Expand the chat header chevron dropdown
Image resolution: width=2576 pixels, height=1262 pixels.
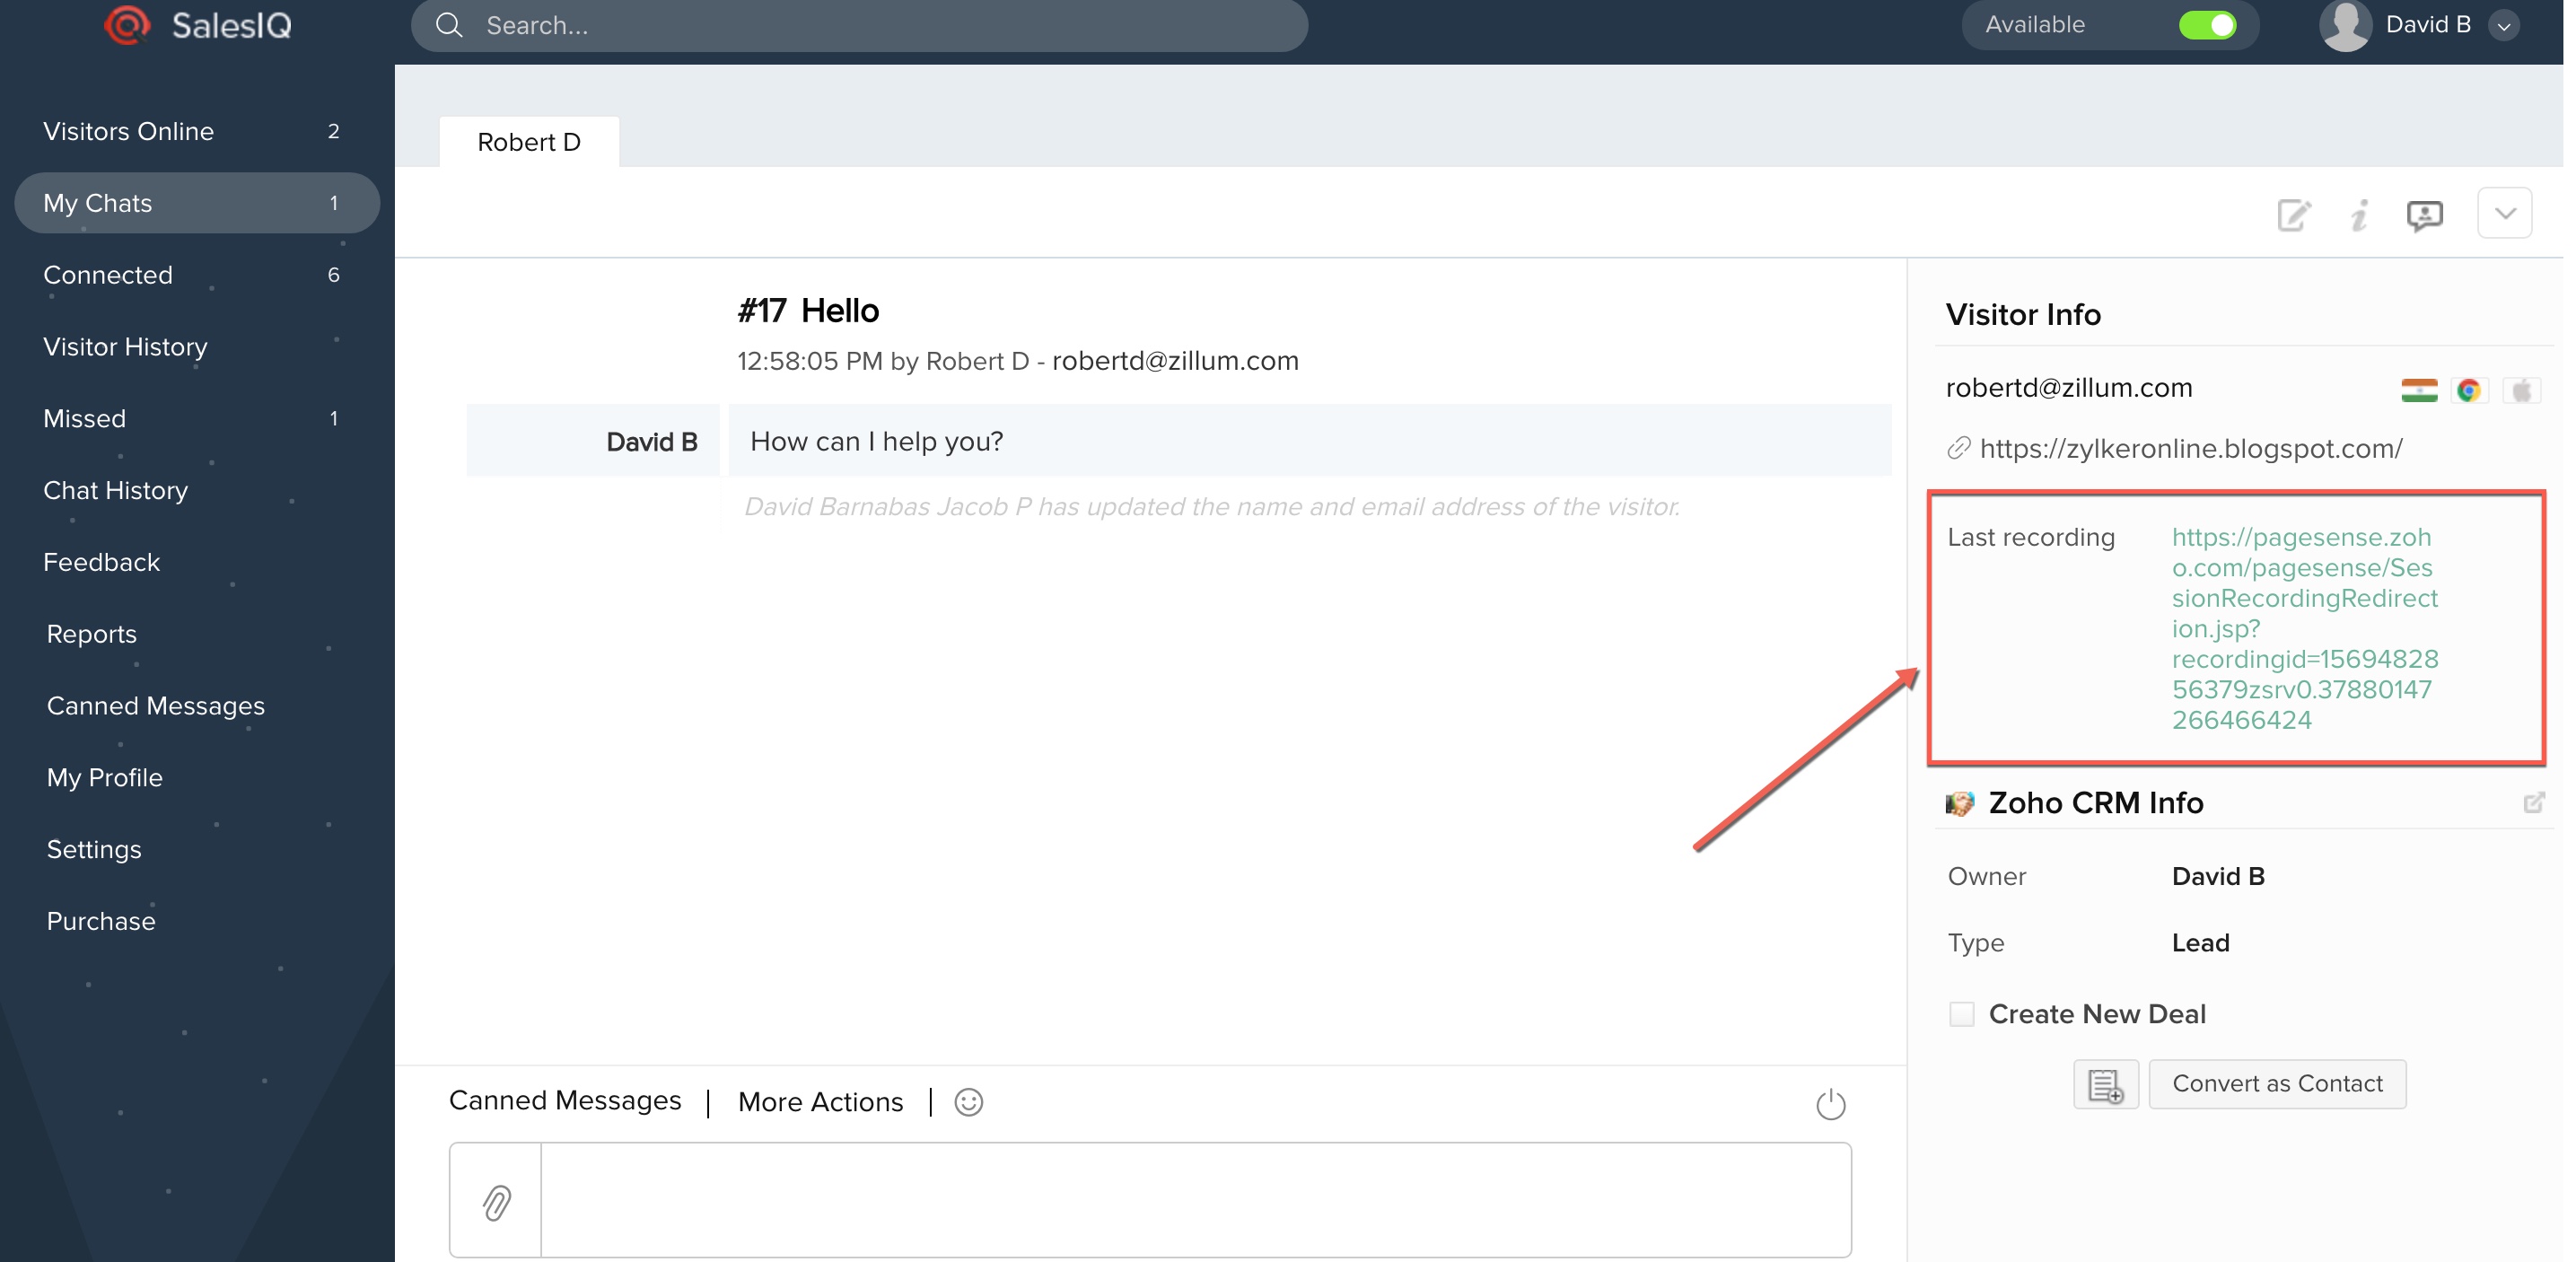(2504, 213)
